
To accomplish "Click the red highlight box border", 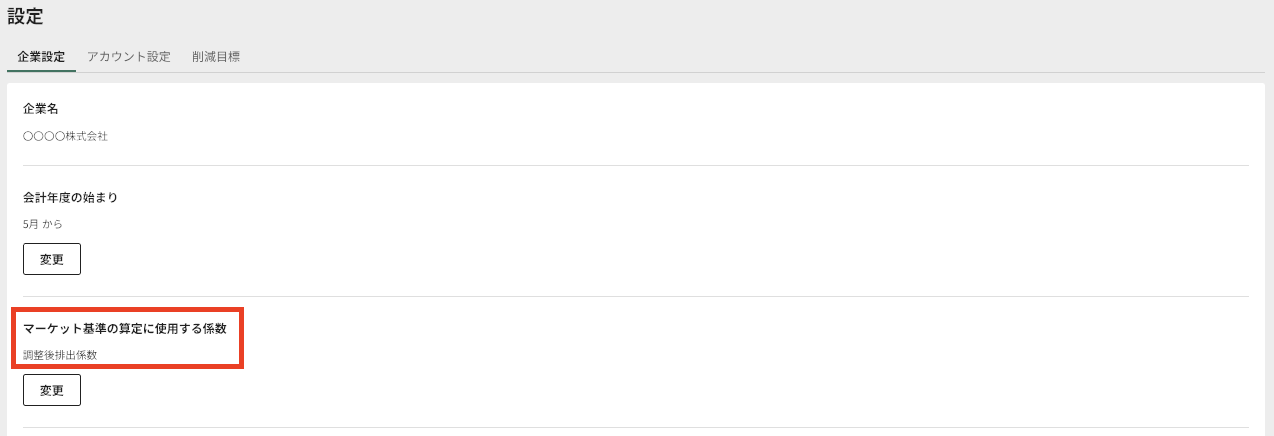I will (x=242, y=338).
